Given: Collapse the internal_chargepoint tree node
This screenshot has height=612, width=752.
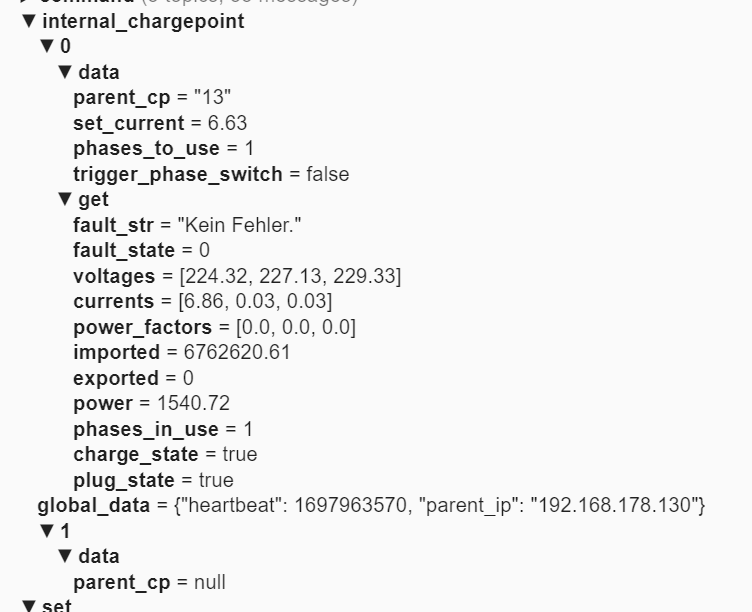Looking at the screenshot, I should pyautogui.click(x=29, y=21).
